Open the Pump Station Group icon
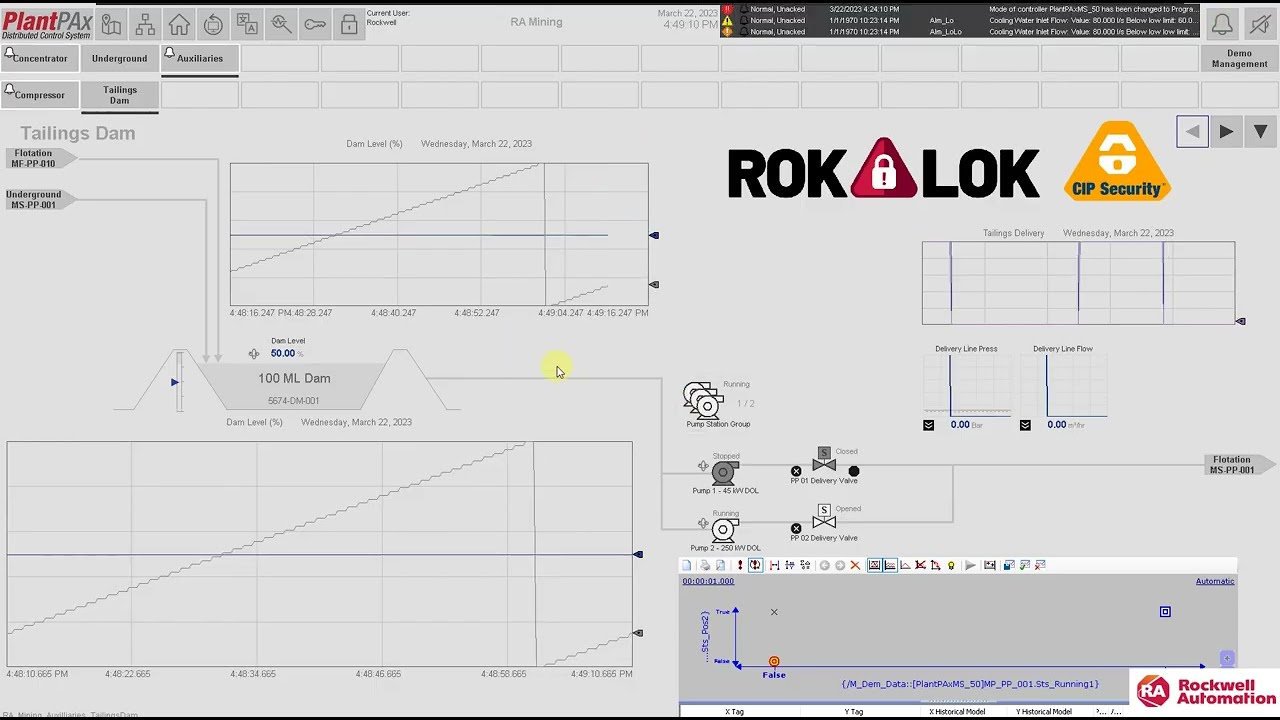 point(704,400)
